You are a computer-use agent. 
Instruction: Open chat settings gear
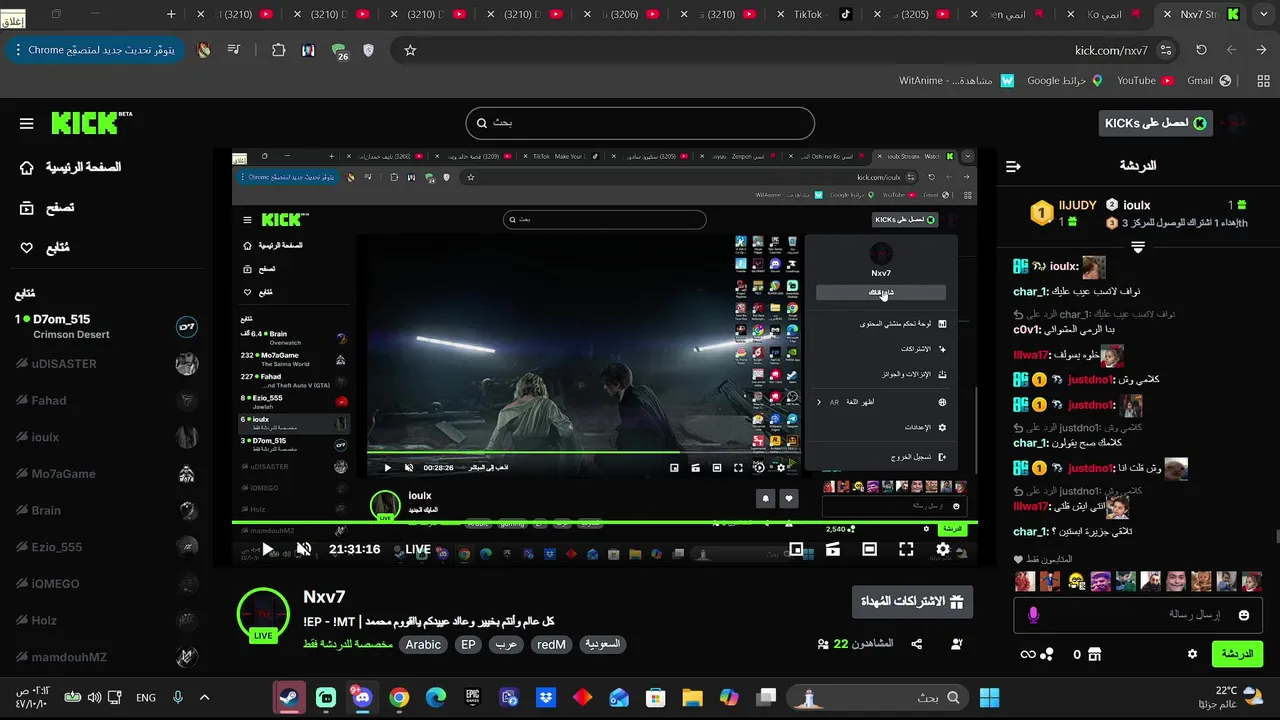(1192, 654)
